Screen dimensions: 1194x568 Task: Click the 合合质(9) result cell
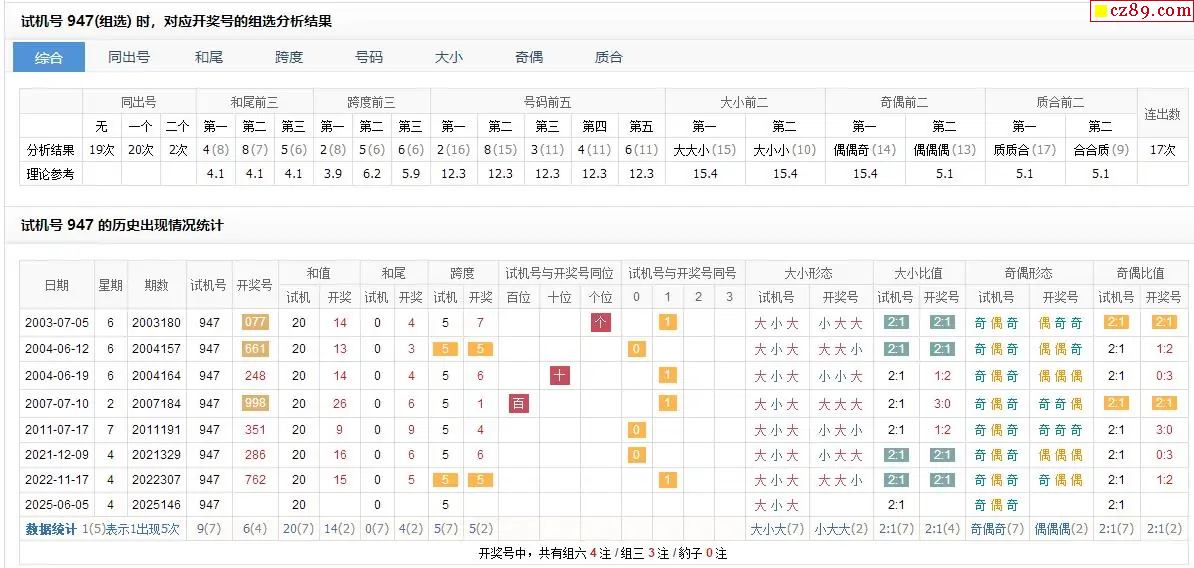(1100, 150)
